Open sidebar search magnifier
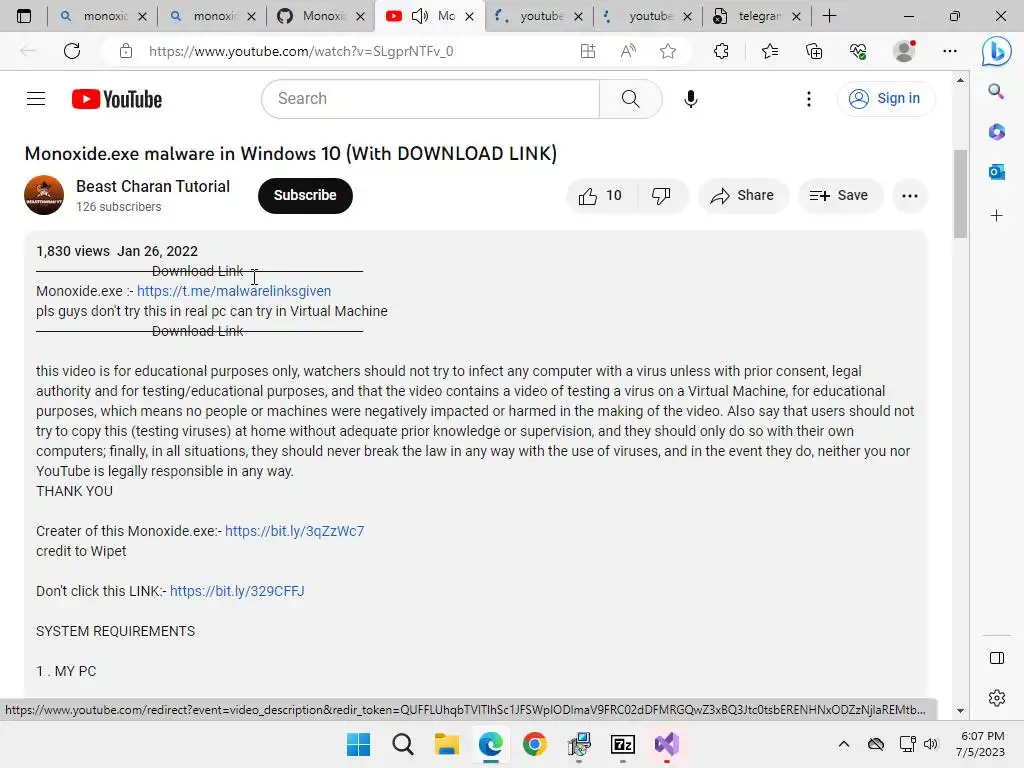 [x=996, y=91]
